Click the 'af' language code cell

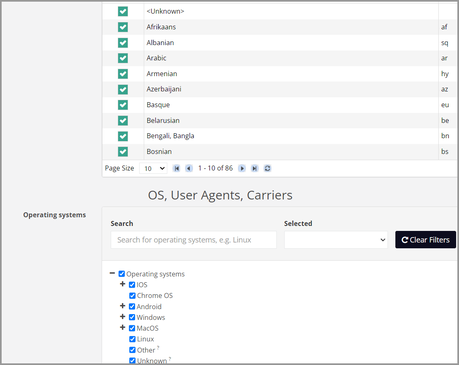pos(444,27)
